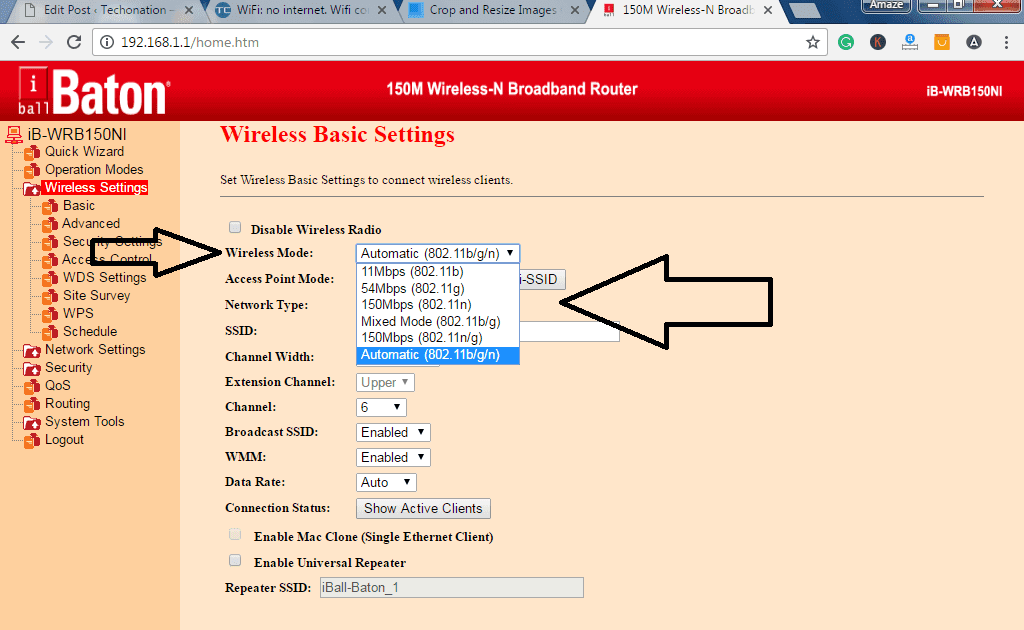This screenshot has width=1024, height=630.
Task: Click the folder icon beside WPS
Action: coord(50,315)
